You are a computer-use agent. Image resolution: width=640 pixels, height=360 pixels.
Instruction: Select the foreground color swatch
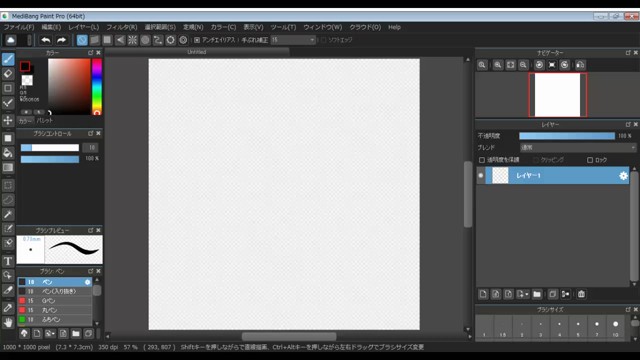pyautogui.click(x=25, y=66)
